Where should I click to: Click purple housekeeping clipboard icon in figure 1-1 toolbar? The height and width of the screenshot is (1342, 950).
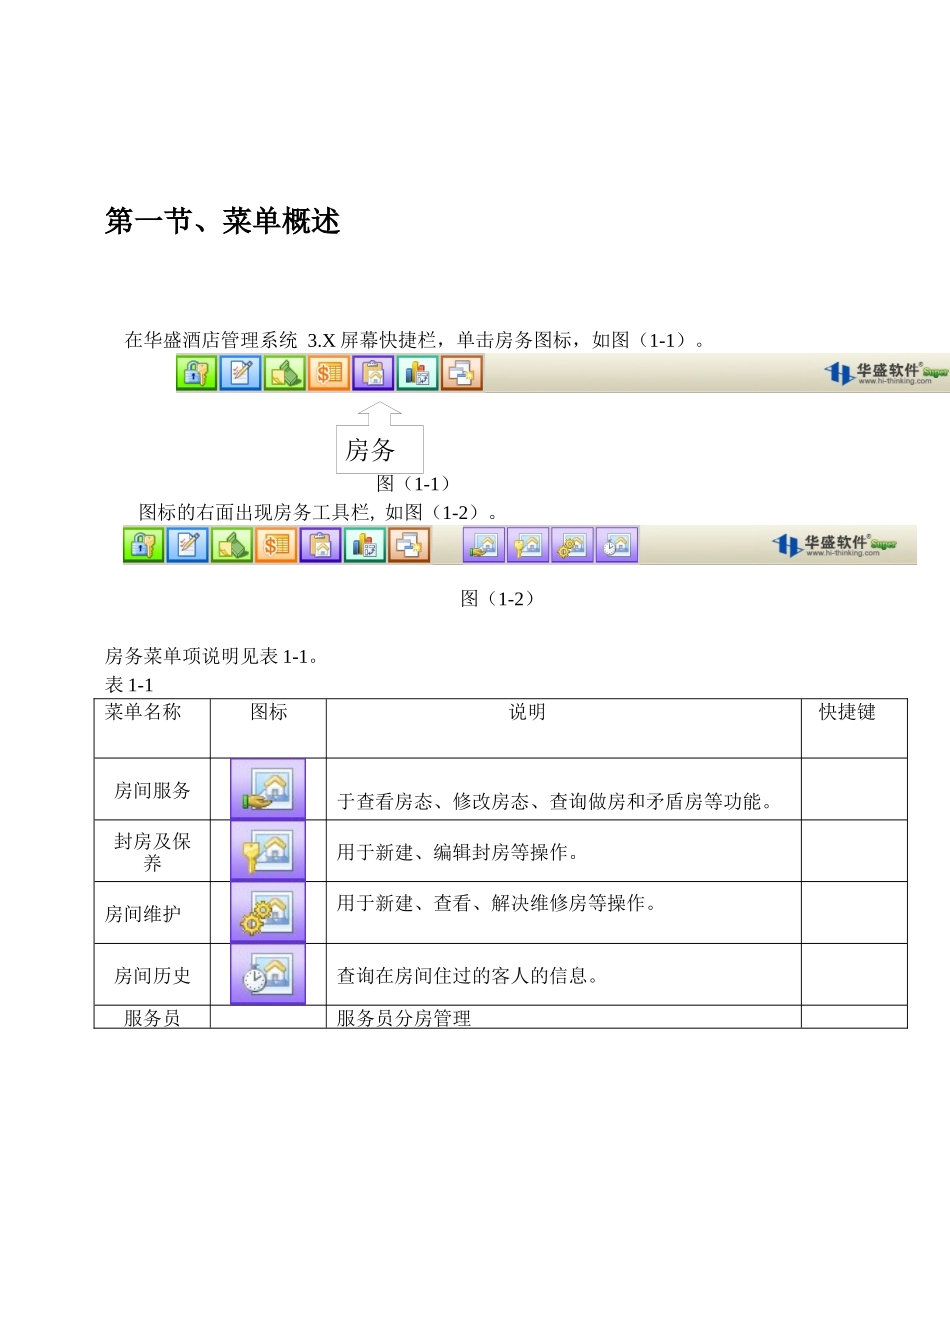(373, 373)
